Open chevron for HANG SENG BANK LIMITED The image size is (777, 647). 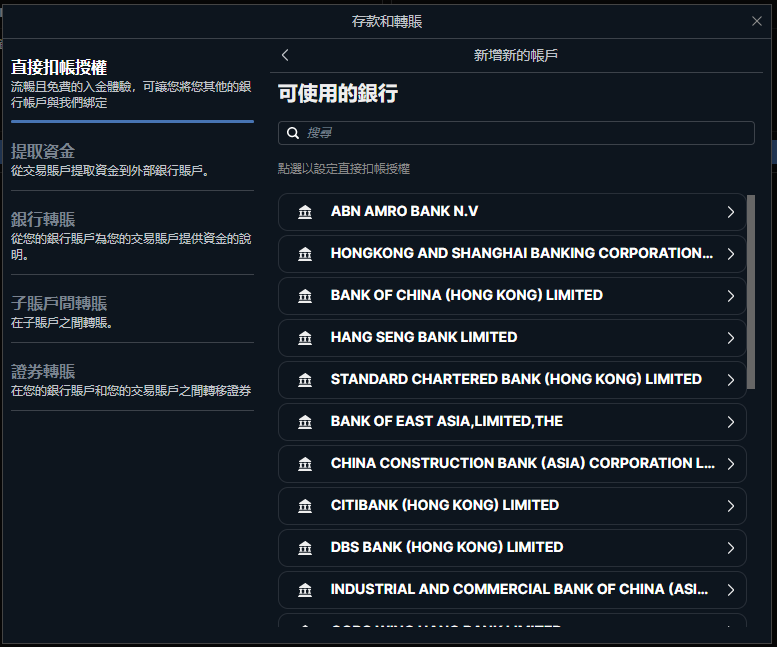pyautogui.click(x=731, y=338)
